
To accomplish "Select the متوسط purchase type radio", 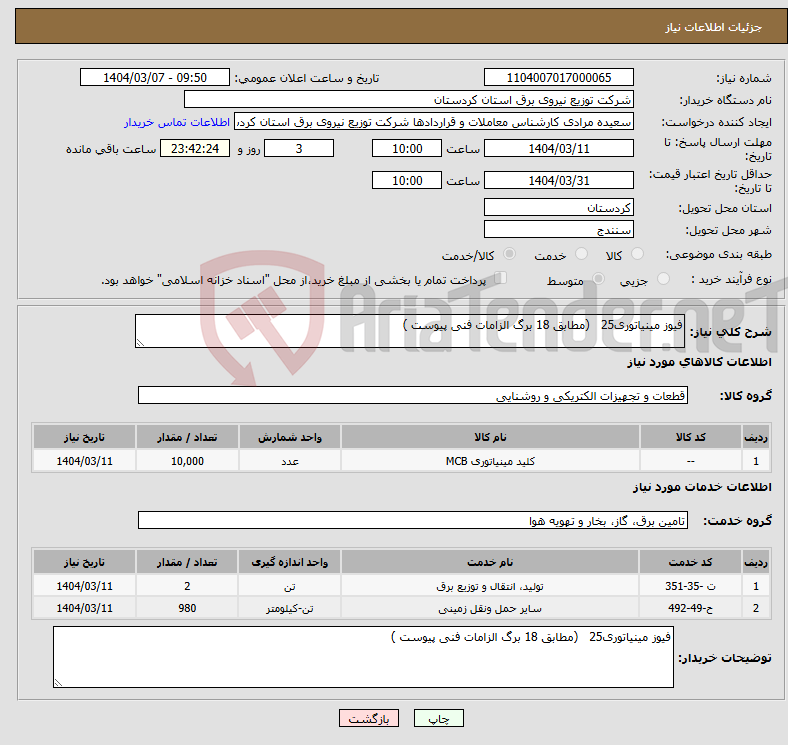I will [599, 278].
